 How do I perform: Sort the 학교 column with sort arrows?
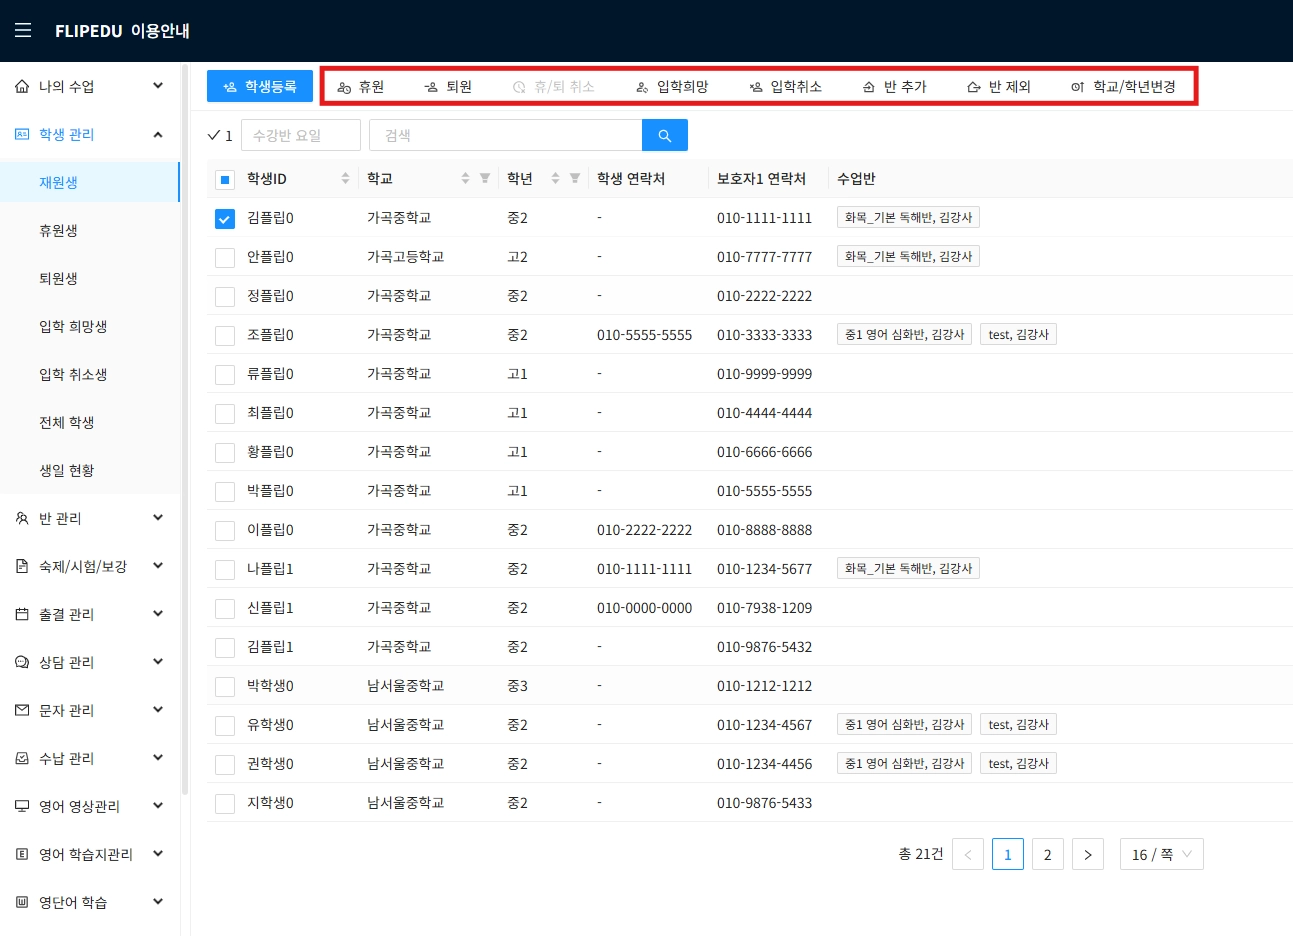pyautogui.click(x=465, y=179)
